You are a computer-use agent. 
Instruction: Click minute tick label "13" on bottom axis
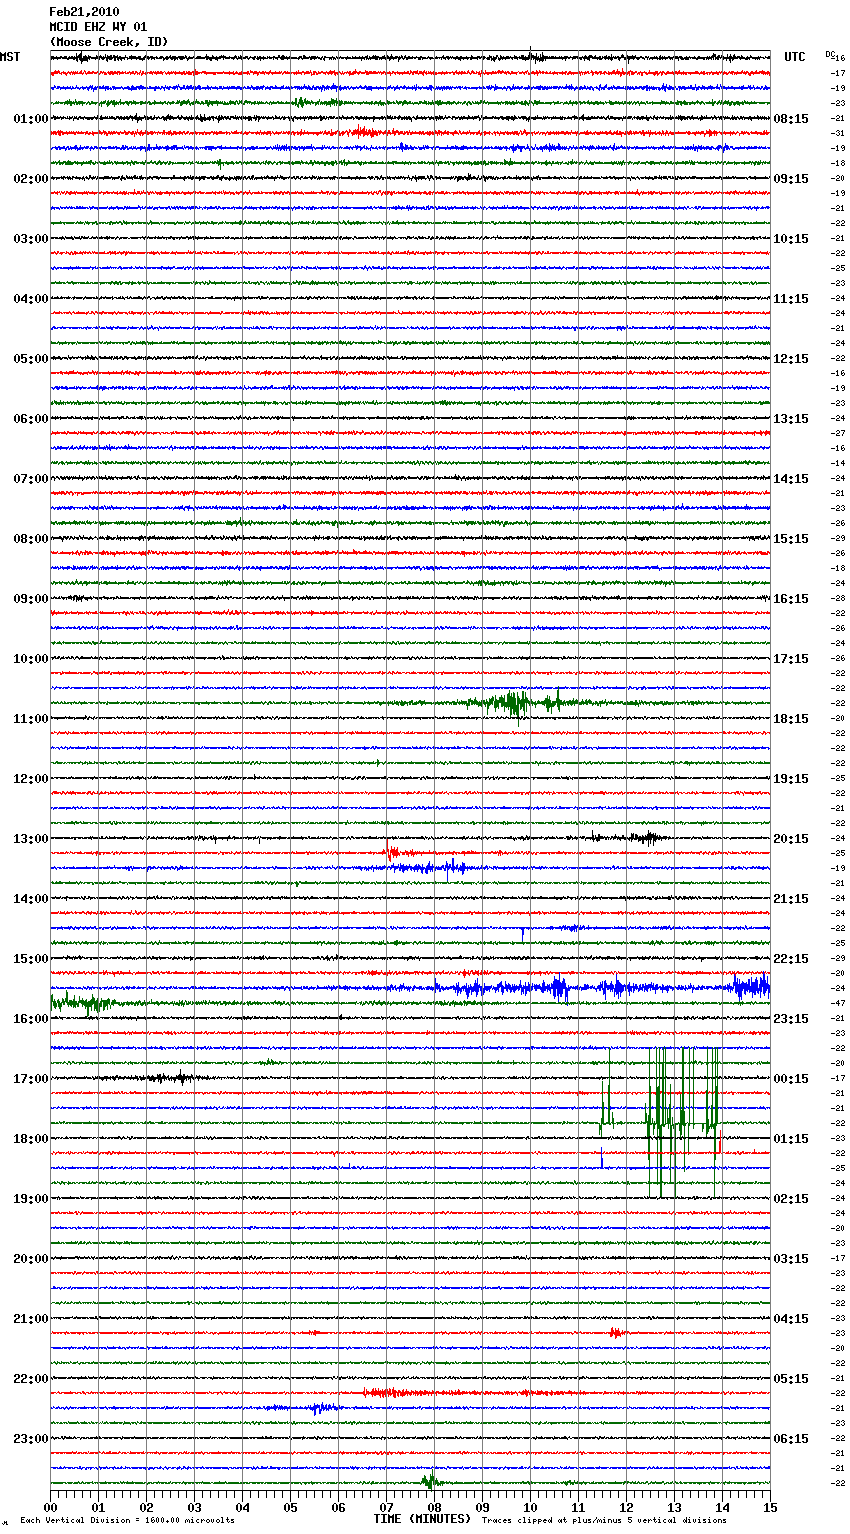[x=674, y=1507]
